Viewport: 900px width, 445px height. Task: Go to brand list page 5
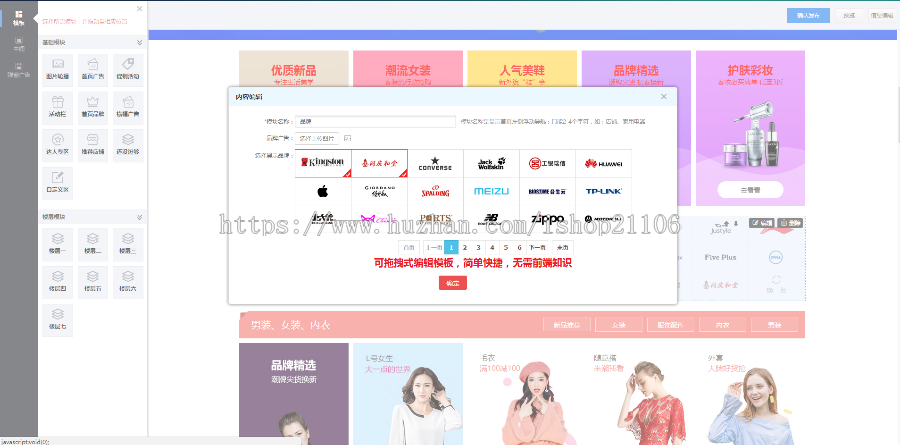506,247
